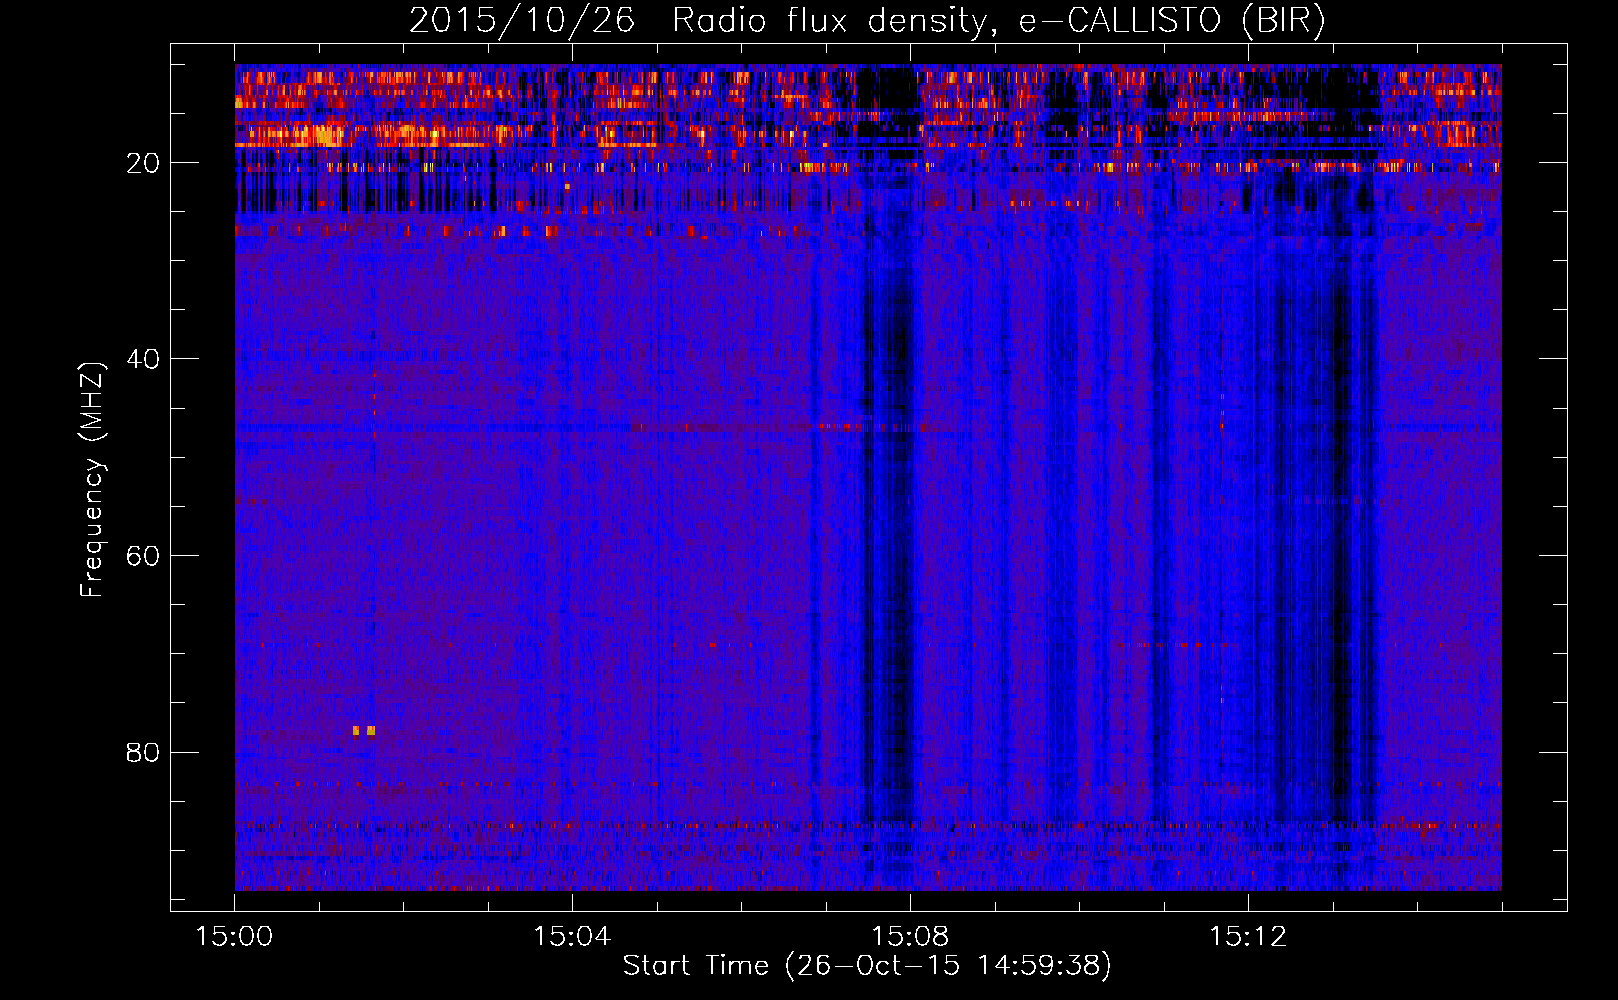The height and width of the screenshot is (1000, 1618).
Task: Click the '15:12' time axis label
Action: click(x=1248, y=936)
